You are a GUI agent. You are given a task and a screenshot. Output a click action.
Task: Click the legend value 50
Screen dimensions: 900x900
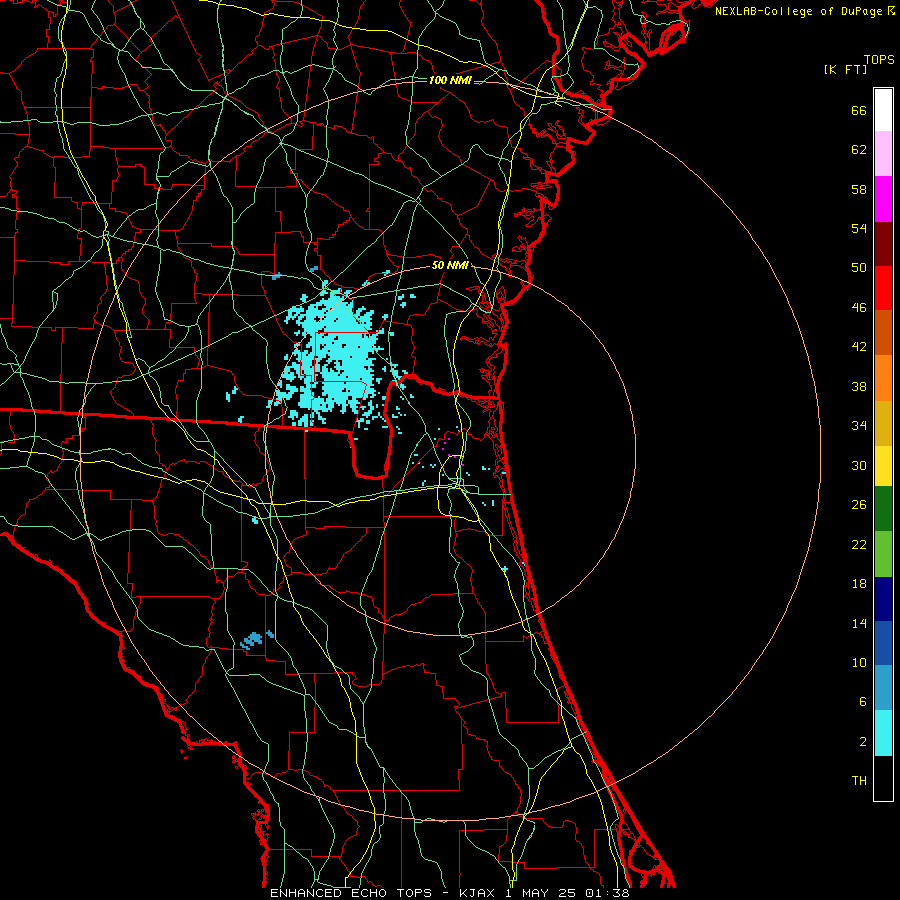[859, 268]
